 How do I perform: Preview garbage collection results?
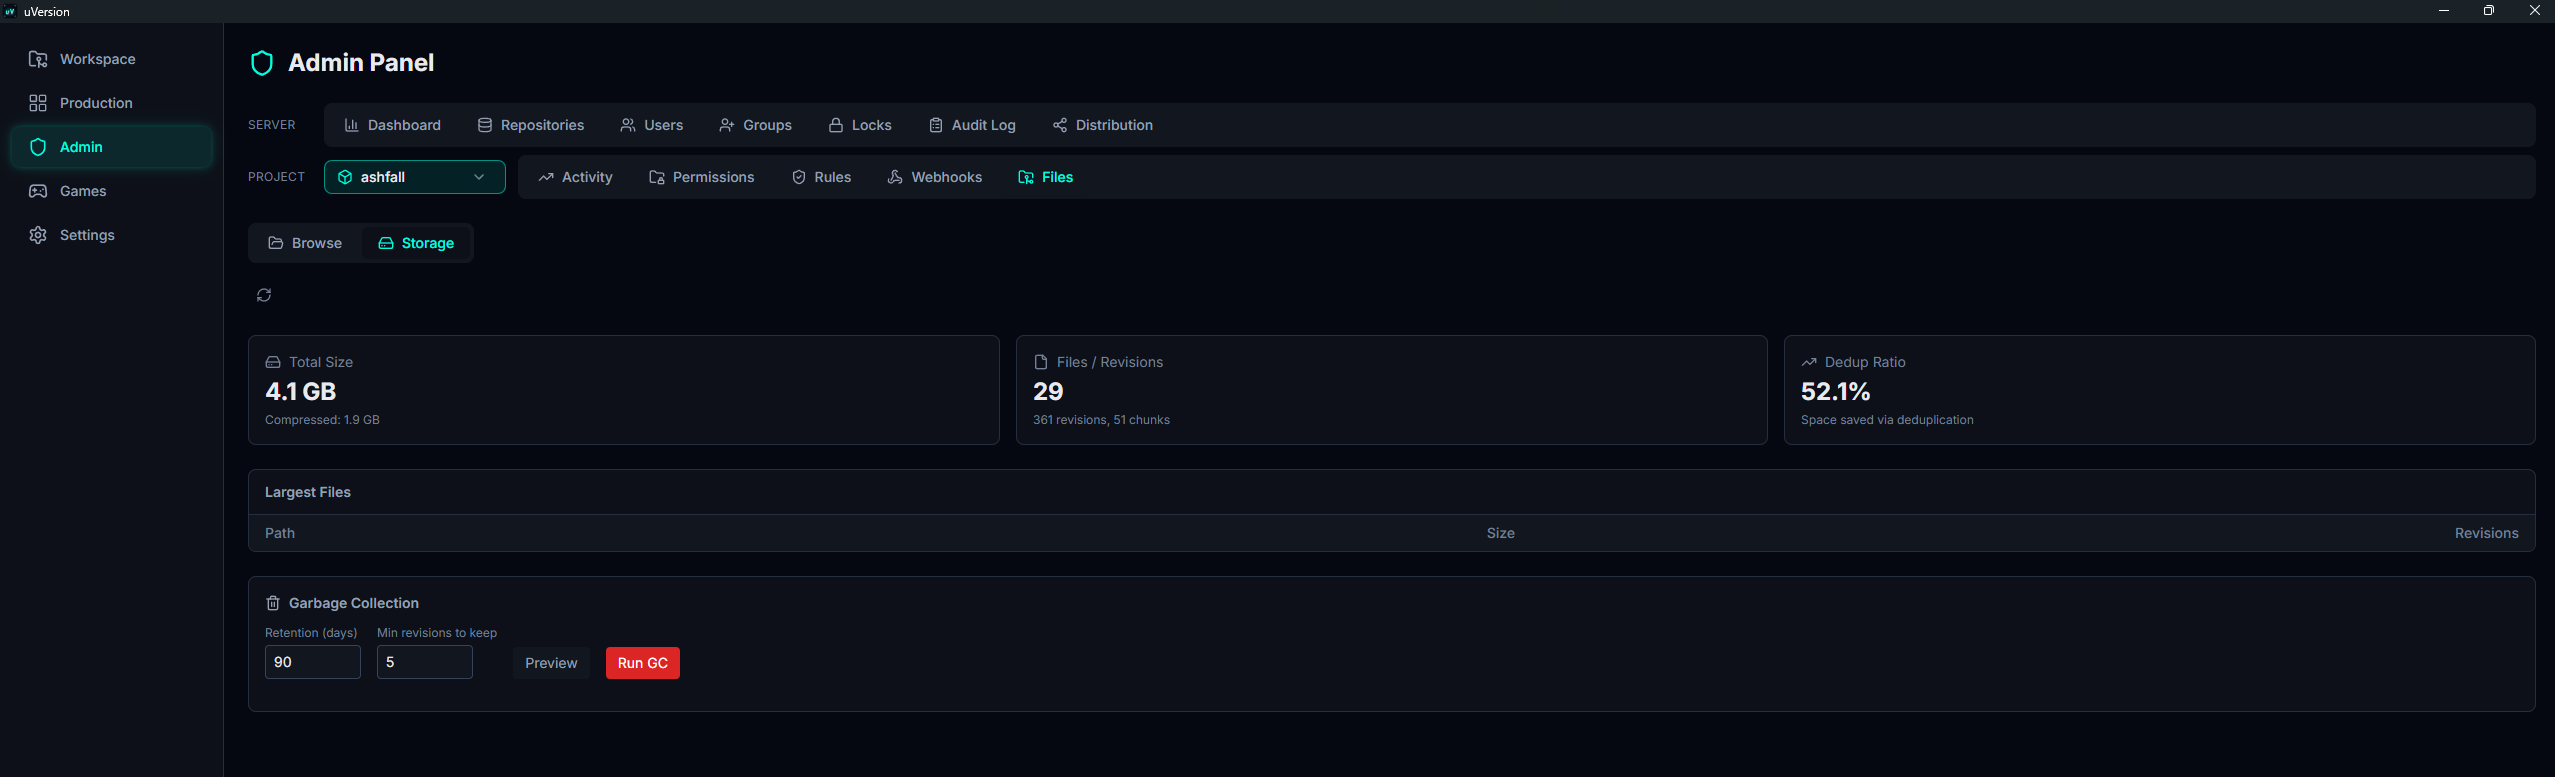pos(551,663)
